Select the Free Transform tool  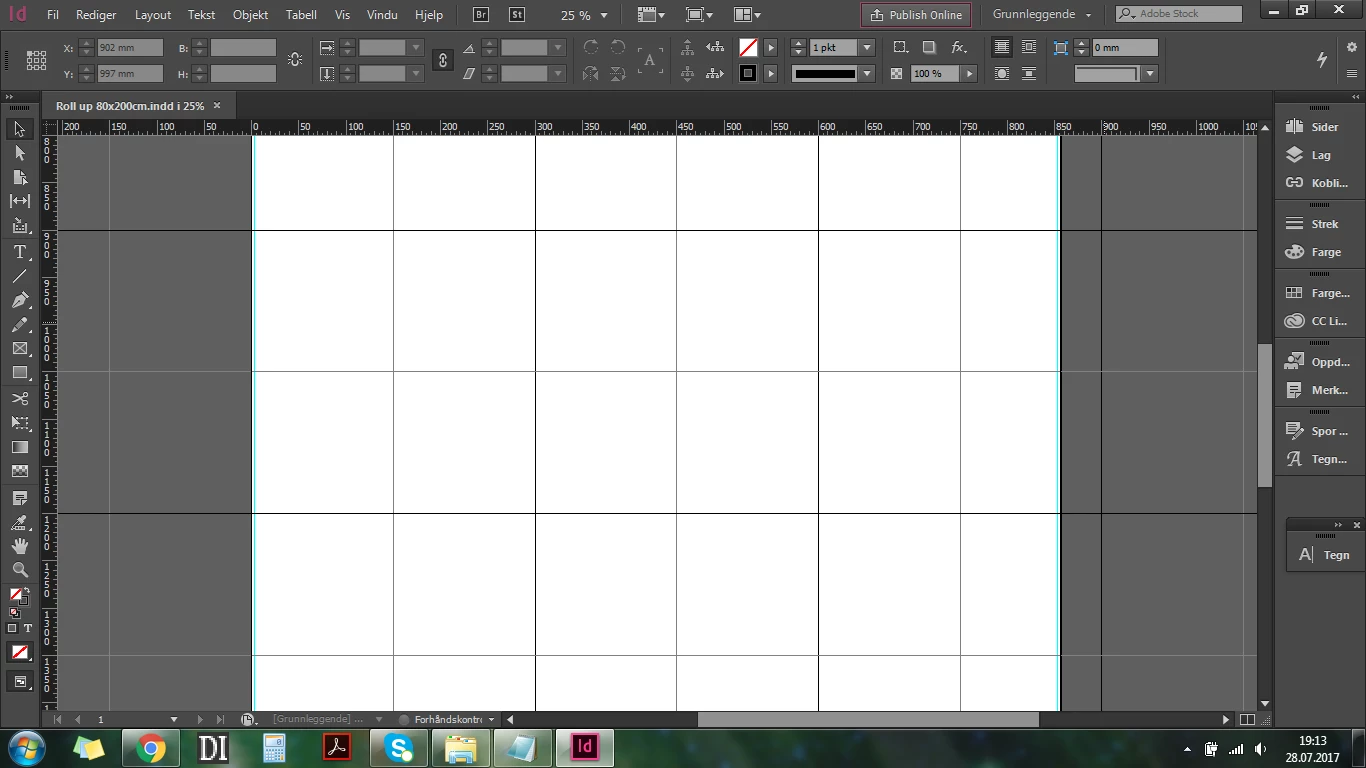click(19, 423)
